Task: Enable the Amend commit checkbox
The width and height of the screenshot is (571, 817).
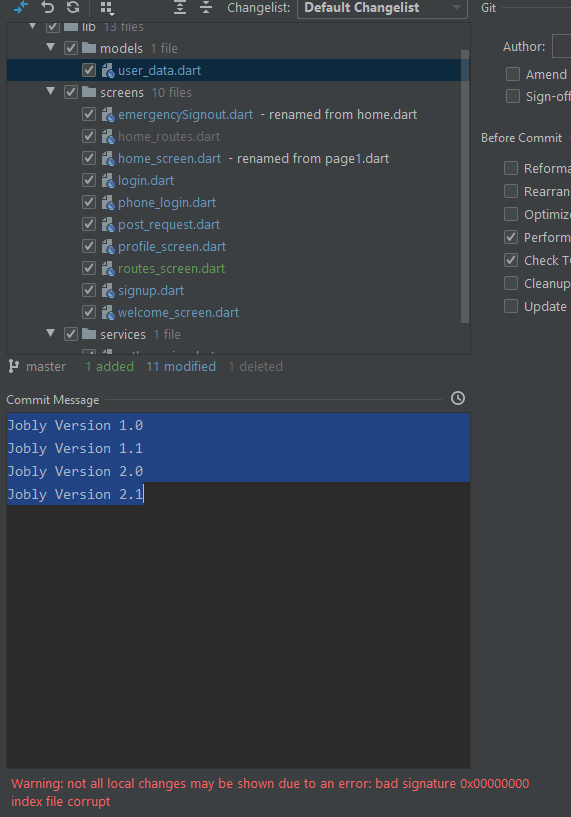Action: coord(513,74)
